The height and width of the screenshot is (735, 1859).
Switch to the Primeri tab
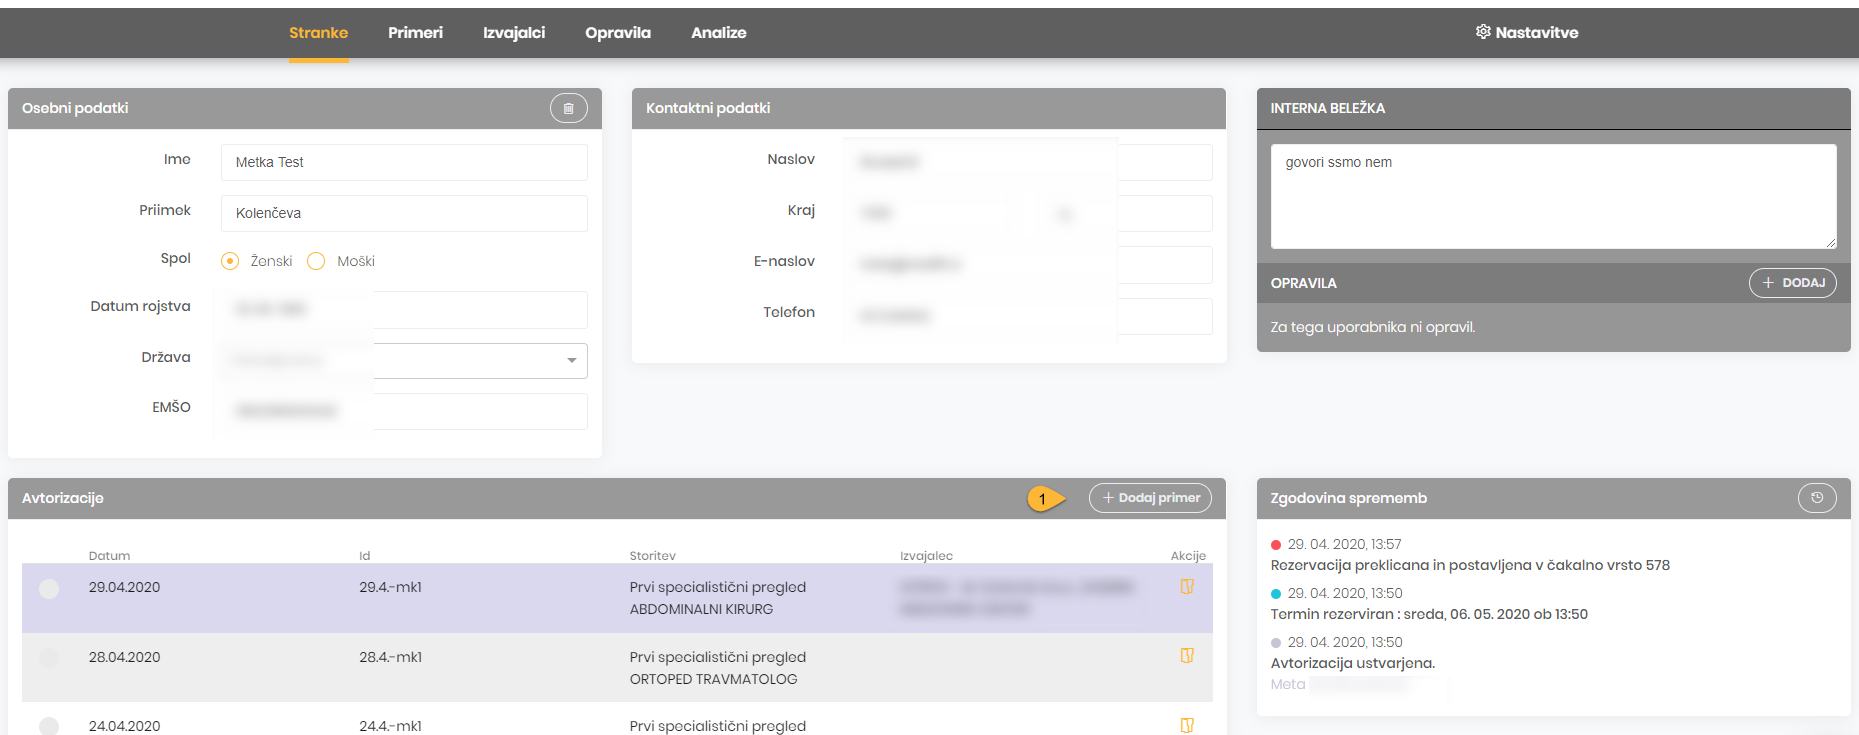(415, 33)
